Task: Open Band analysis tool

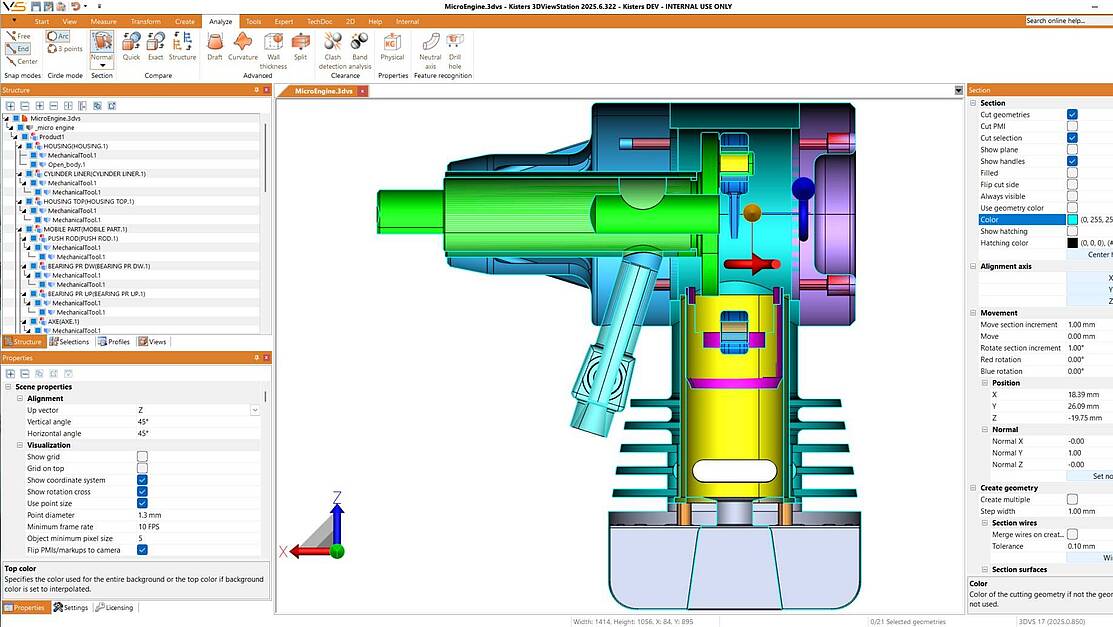Action: click(360, 42)
